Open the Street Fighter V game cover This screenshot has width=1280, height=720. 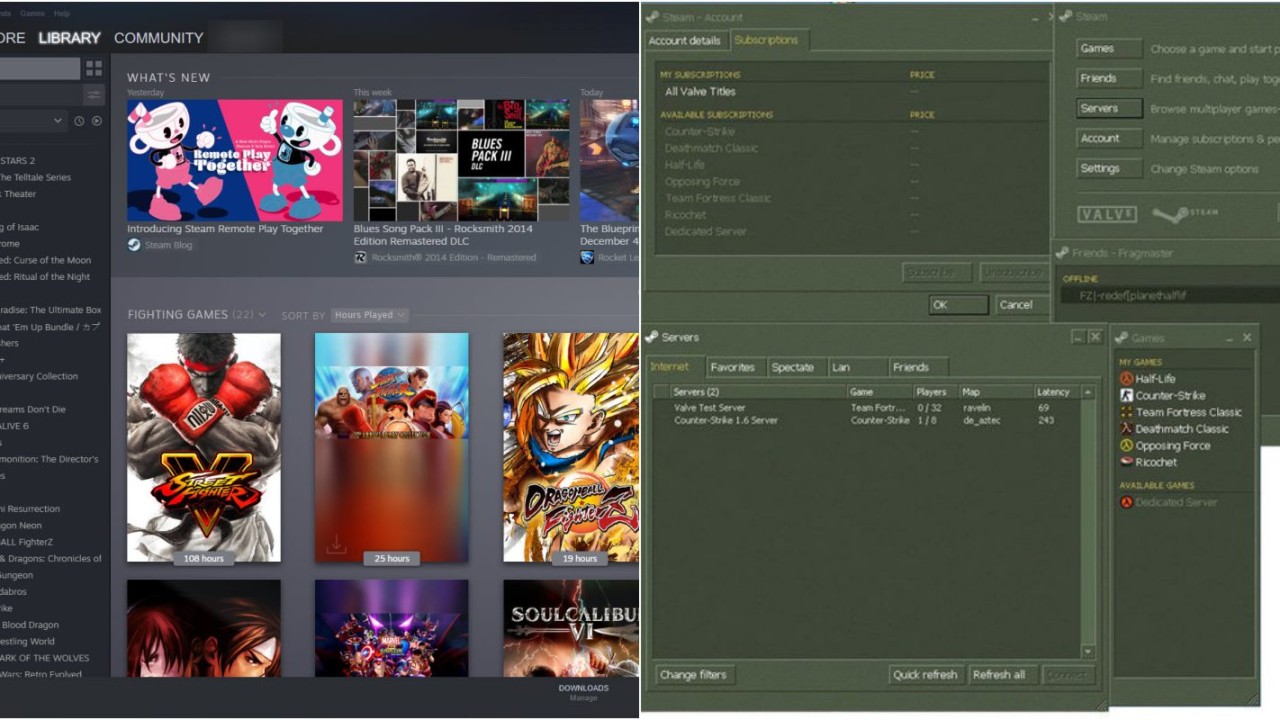[x=204, y=447]
